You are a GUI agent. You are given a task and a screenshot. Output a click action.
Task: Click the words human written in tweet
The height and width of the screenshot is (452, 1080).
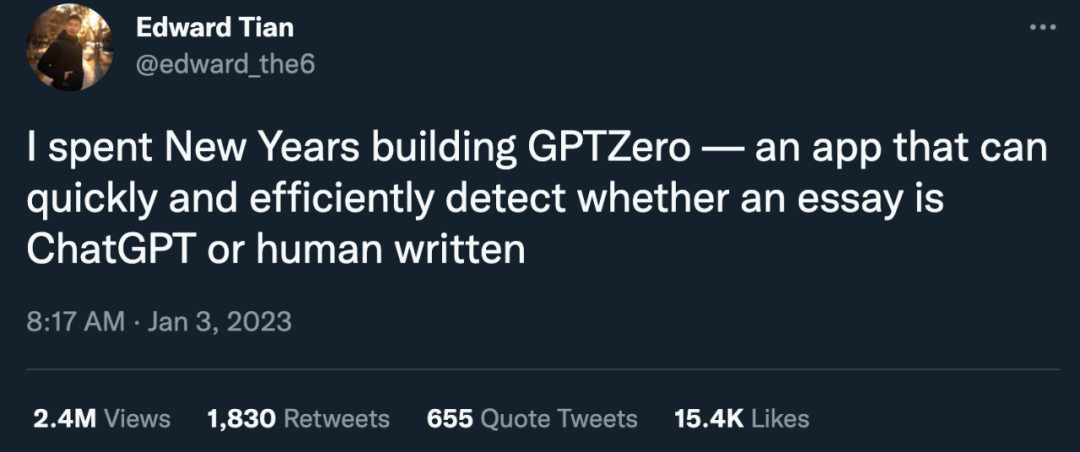coord(388,249)
